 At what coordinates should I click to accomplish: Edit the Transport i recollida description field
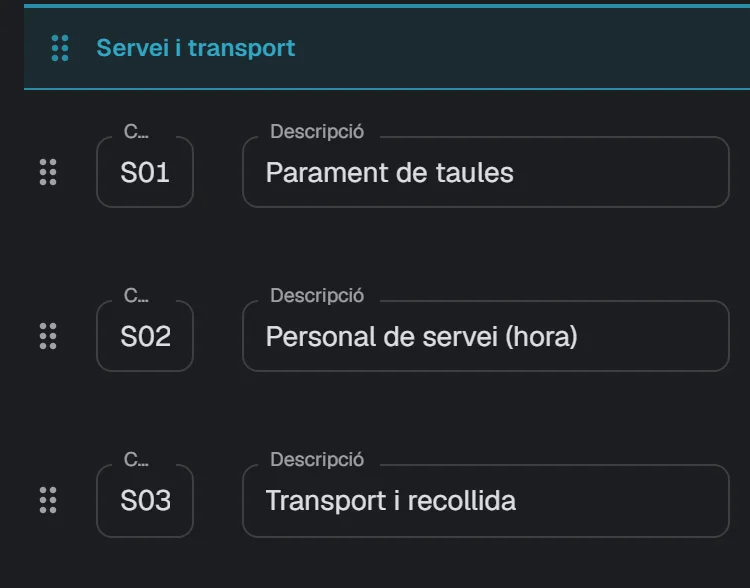click(485, 500)
